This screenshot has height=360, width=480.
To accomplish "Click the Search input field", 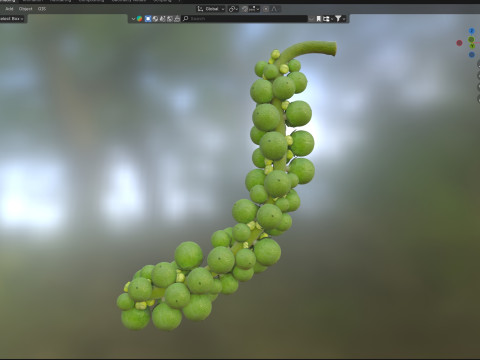I will pyautogui.click(x=244, y=19).
